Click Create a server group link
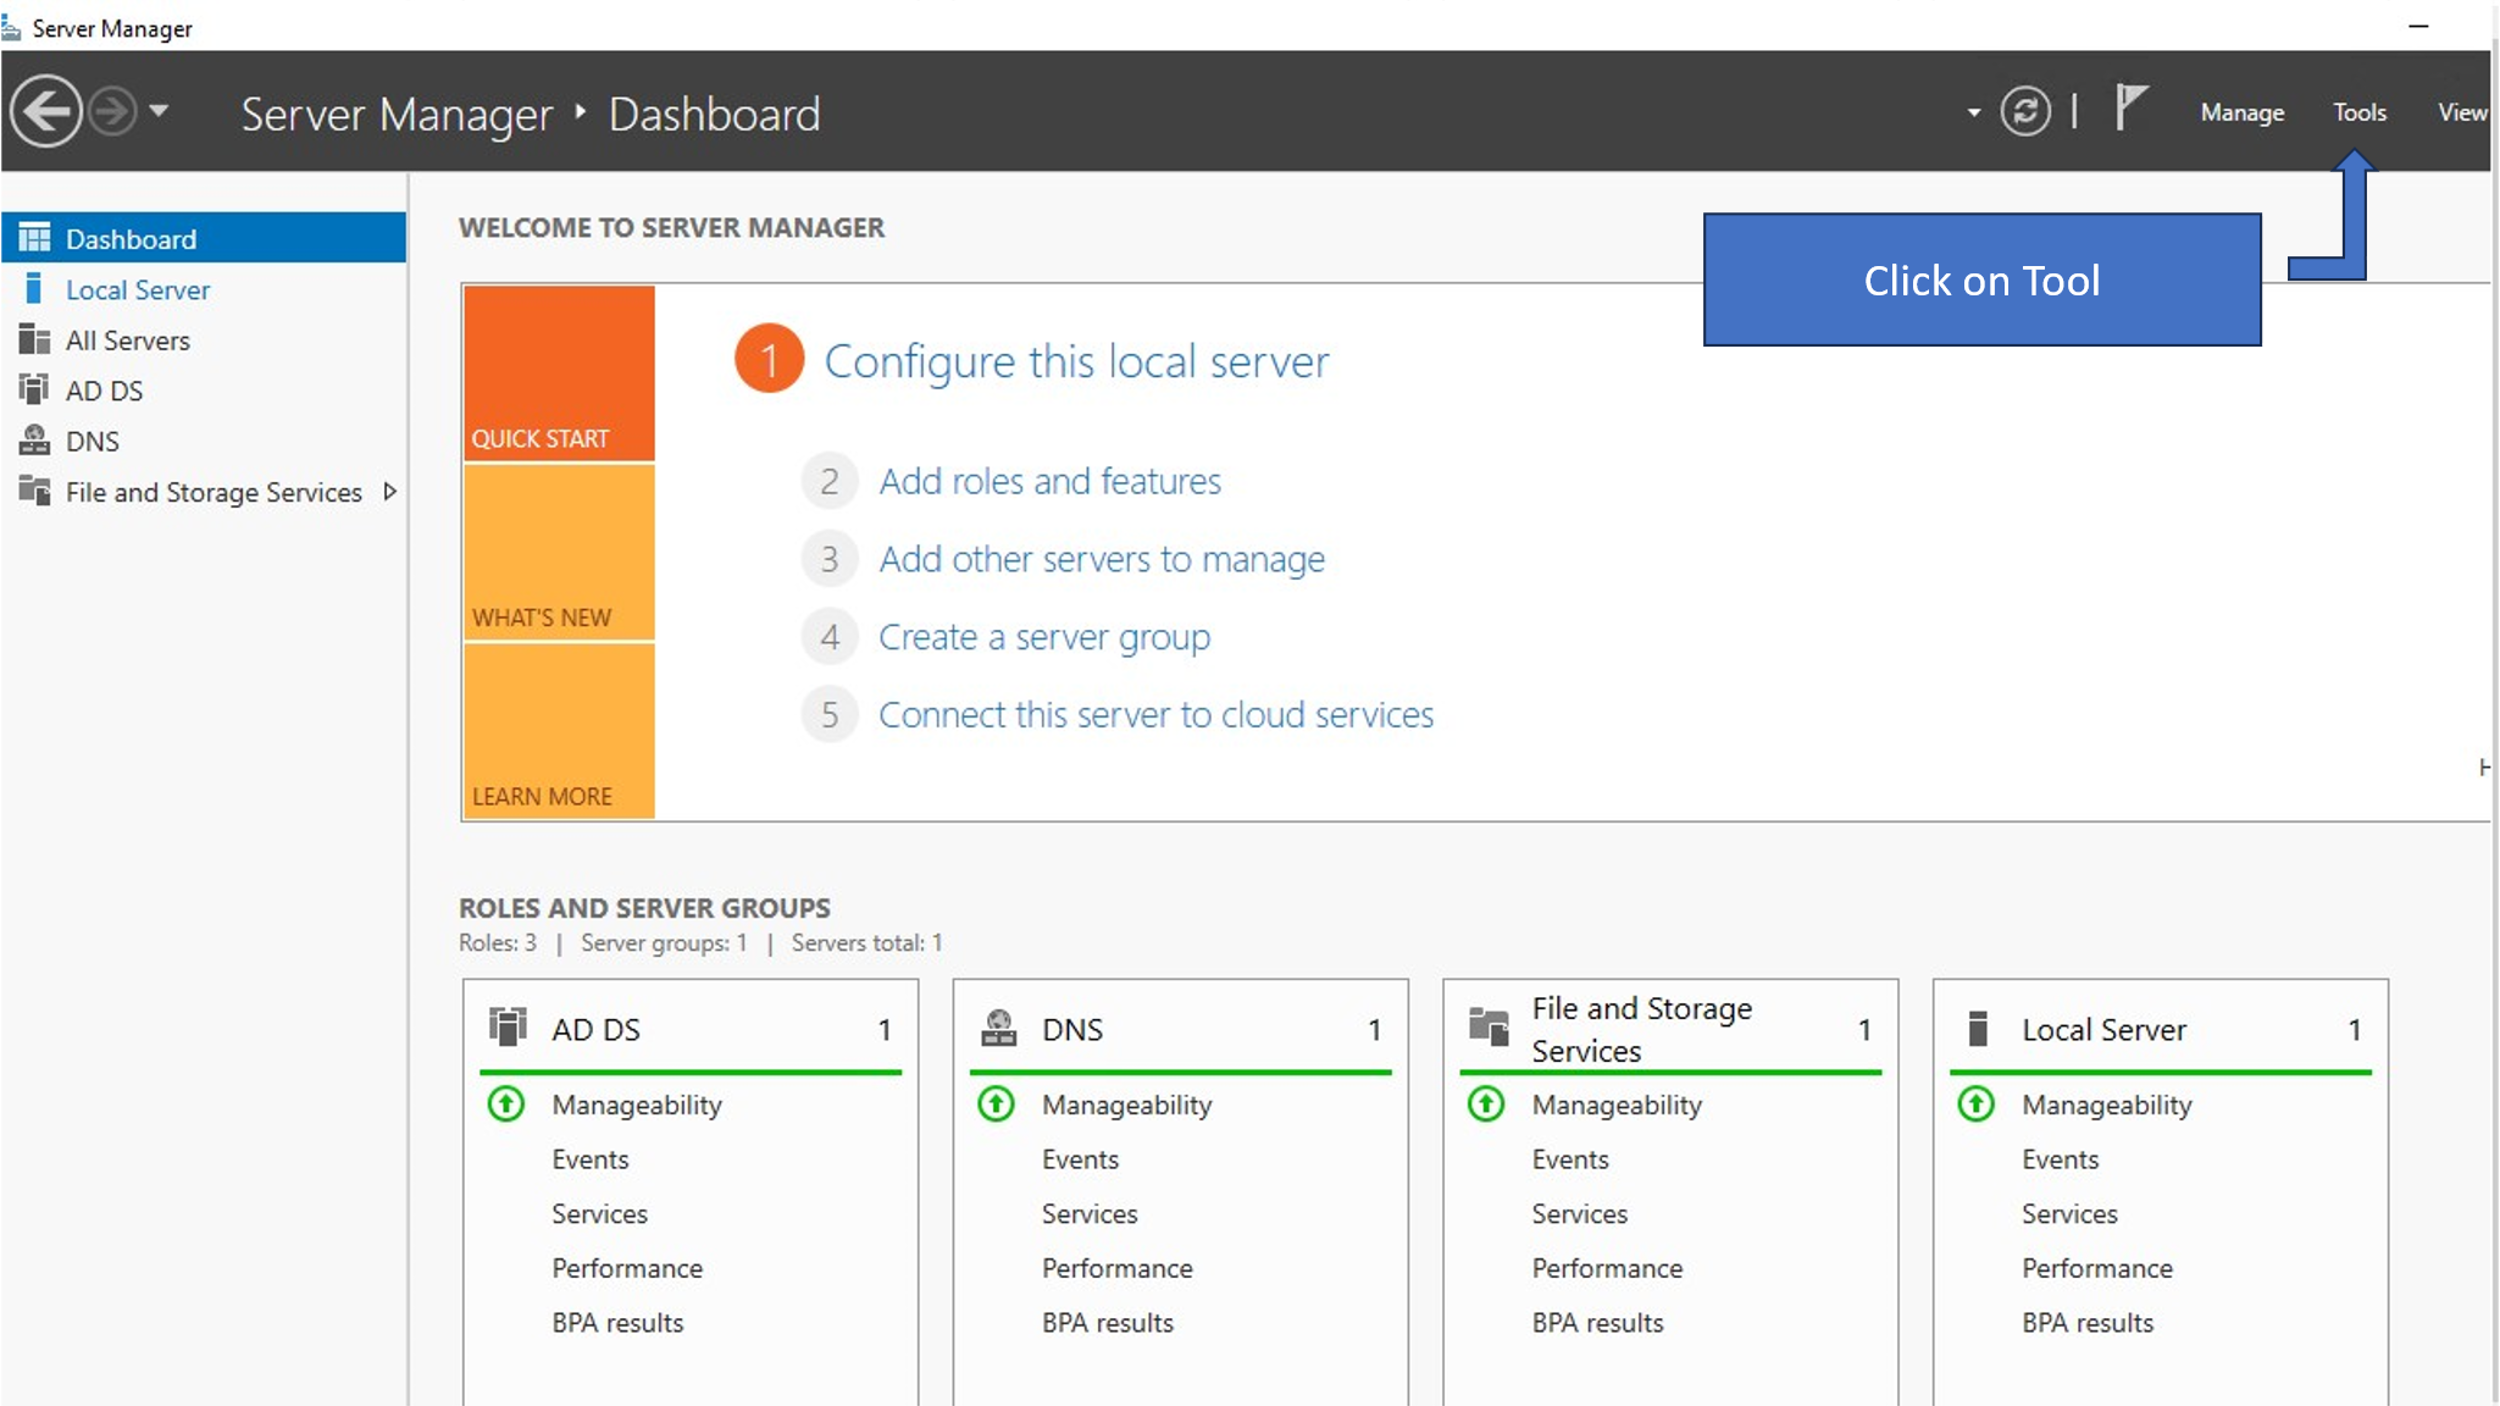Screen dimensions: 2500x1406 1044,638
